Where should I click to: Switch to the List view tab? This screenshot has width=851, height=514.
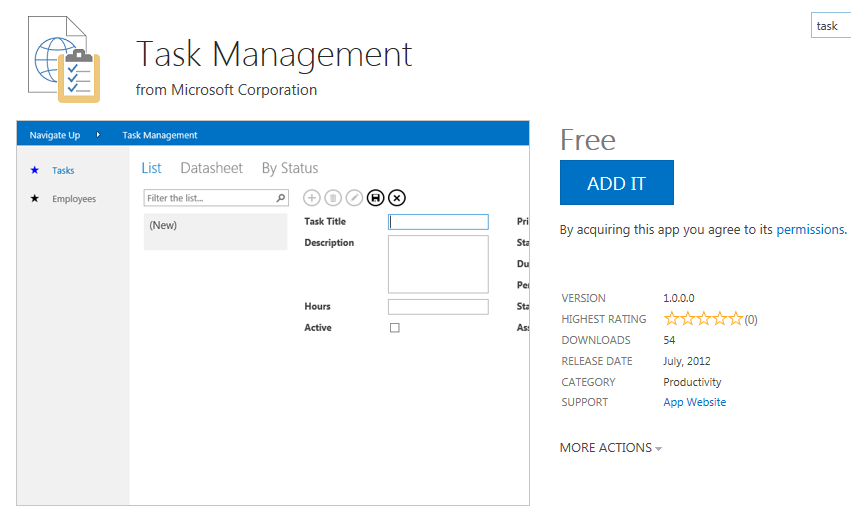click(x=151, y=168)
